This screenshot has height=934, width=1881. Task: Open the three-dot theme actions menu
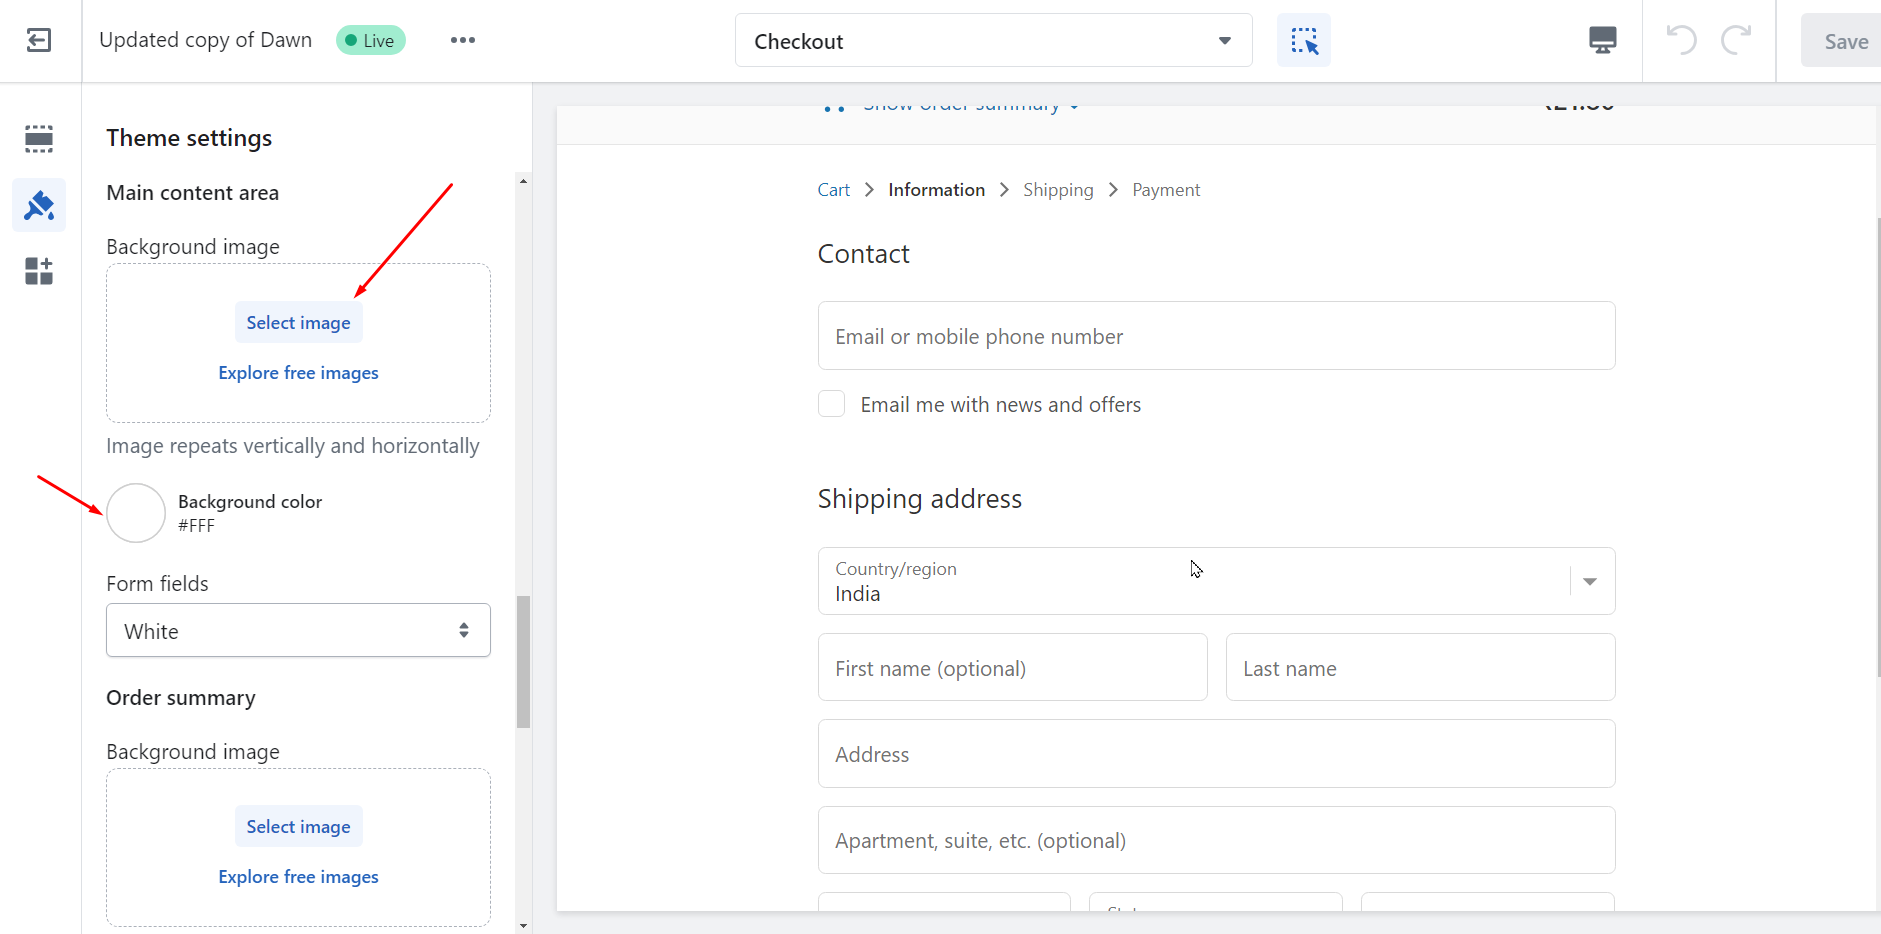pos(462,40)
